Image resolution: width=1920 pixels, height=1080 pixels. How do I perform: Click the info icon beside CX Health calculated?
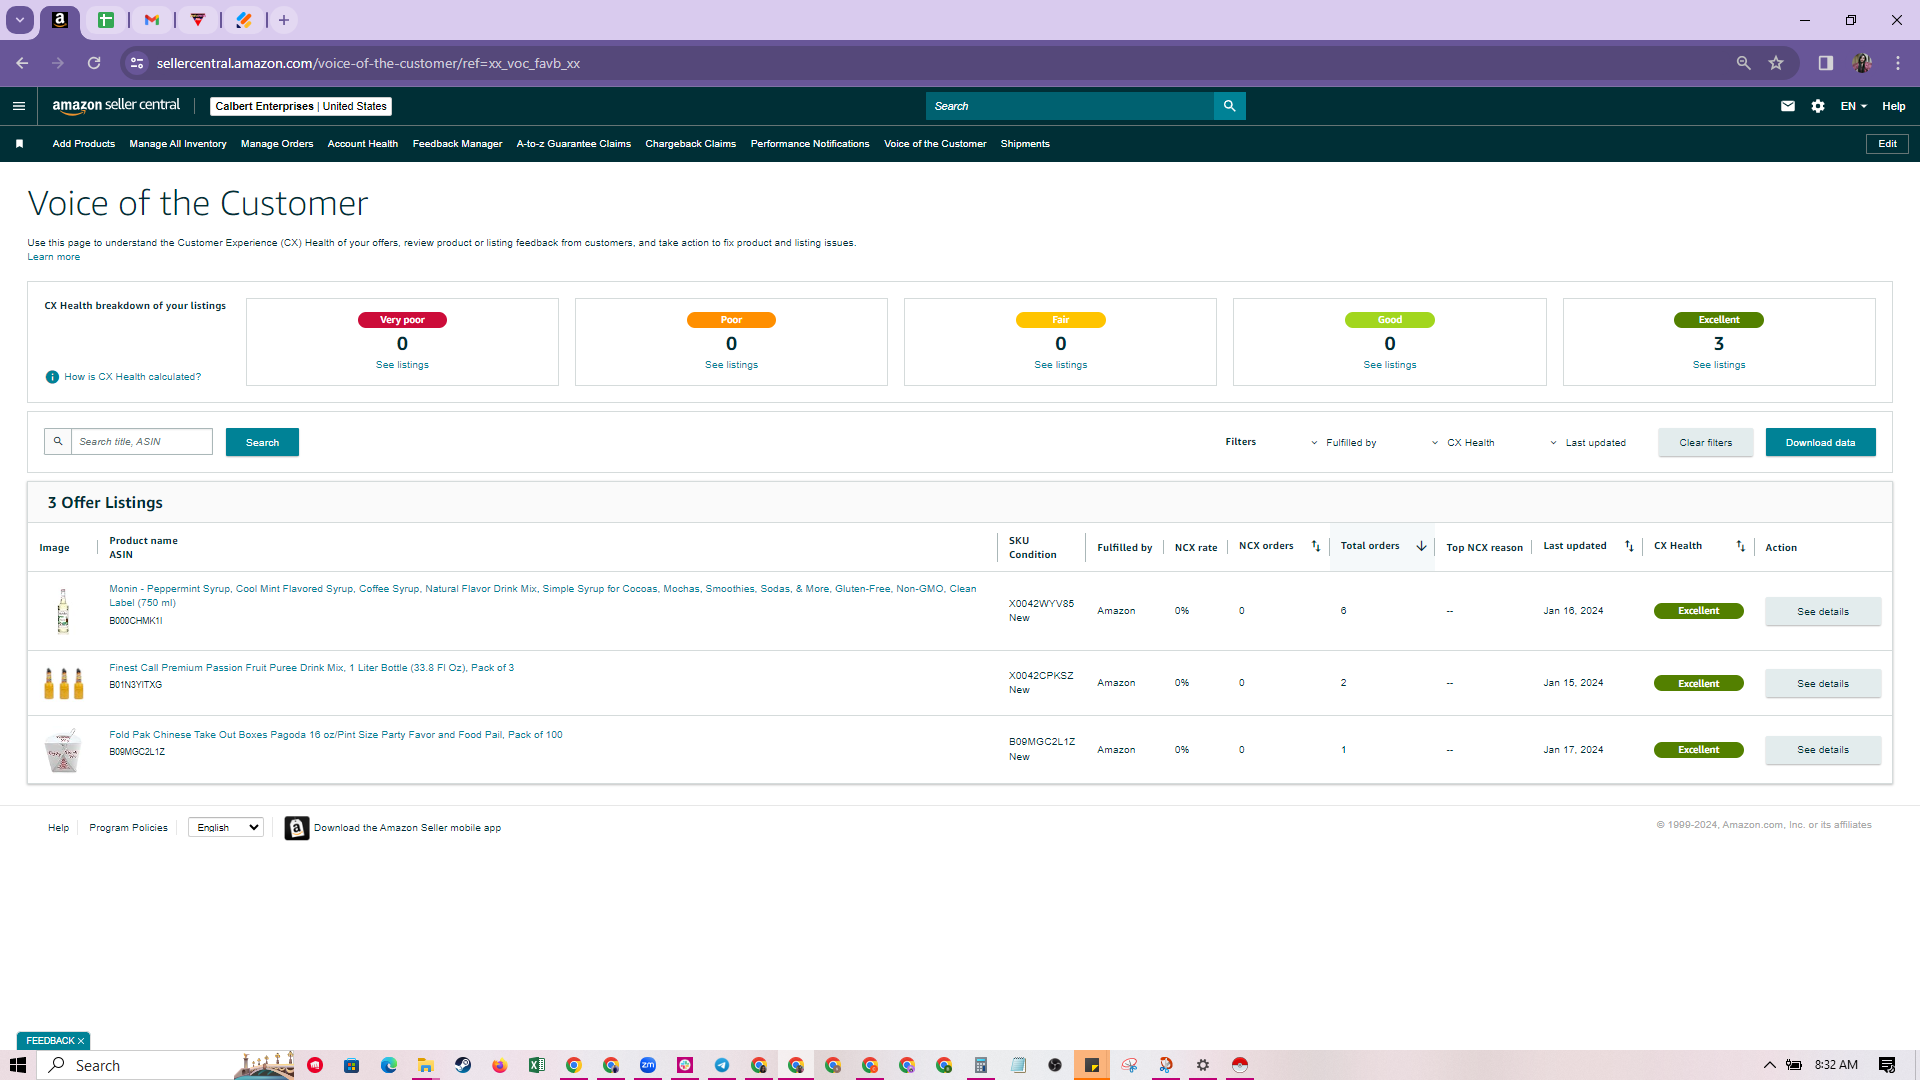[52, 377]
